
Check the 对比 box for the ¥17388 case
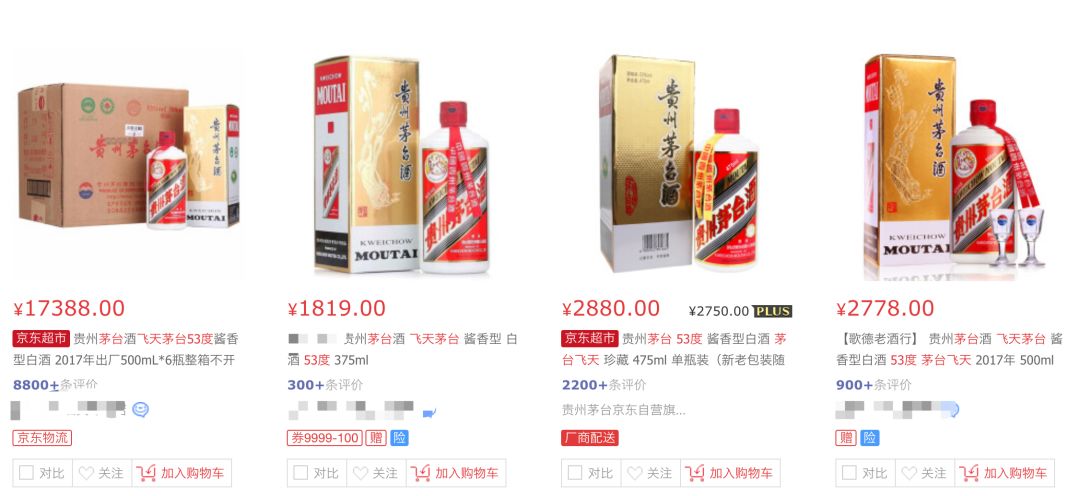(26, 473)
